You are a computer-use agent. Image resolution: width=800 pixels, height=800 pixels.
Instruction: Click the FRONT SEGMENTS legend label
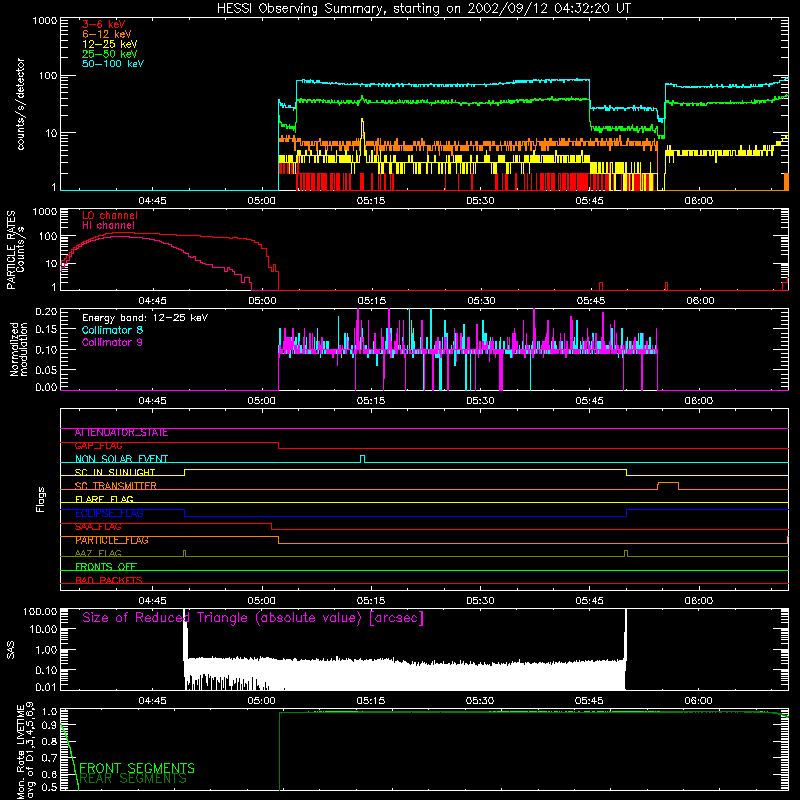coord(137,768)
